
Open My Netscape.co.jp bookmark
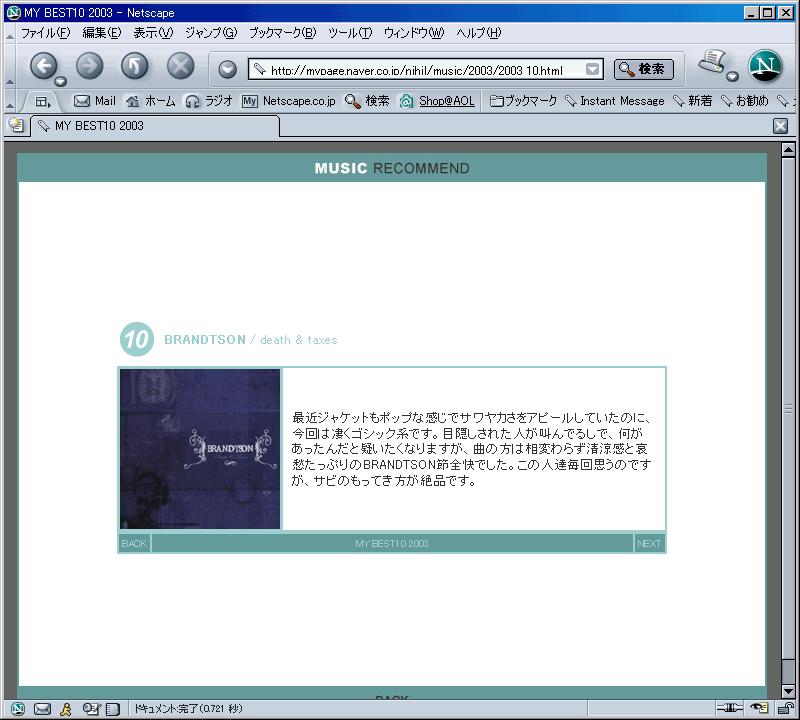pos(289,101)
